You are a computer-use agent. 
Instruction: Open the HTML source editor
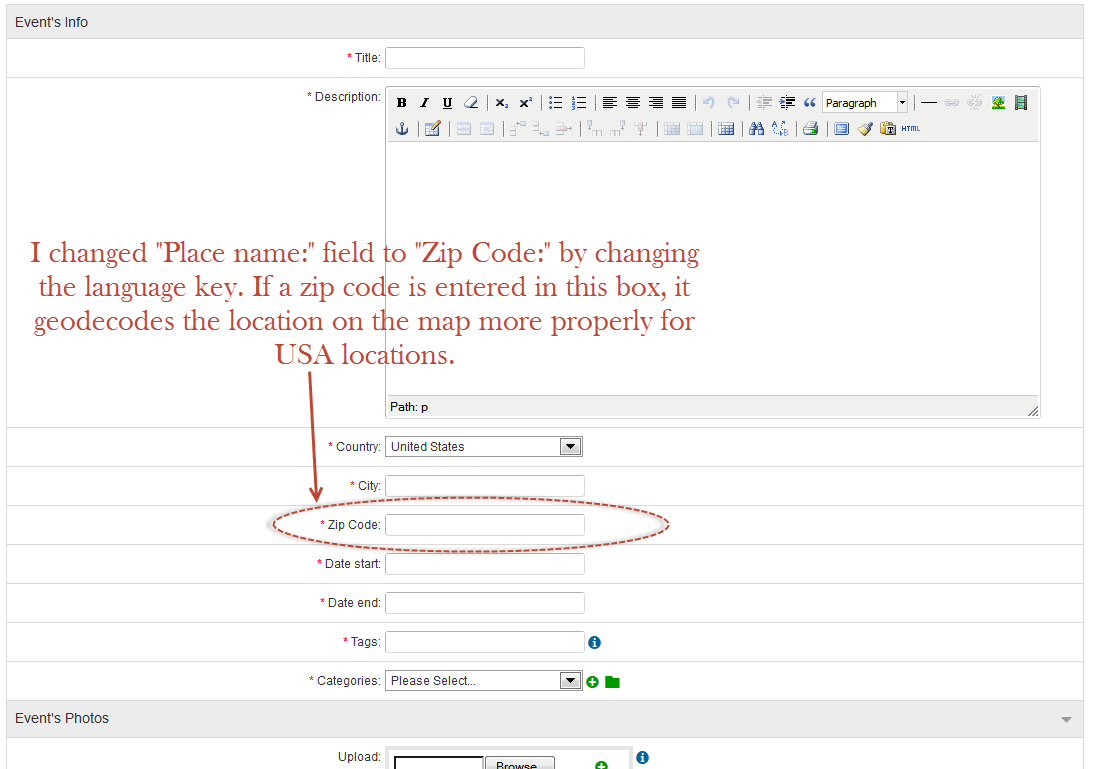910,129
